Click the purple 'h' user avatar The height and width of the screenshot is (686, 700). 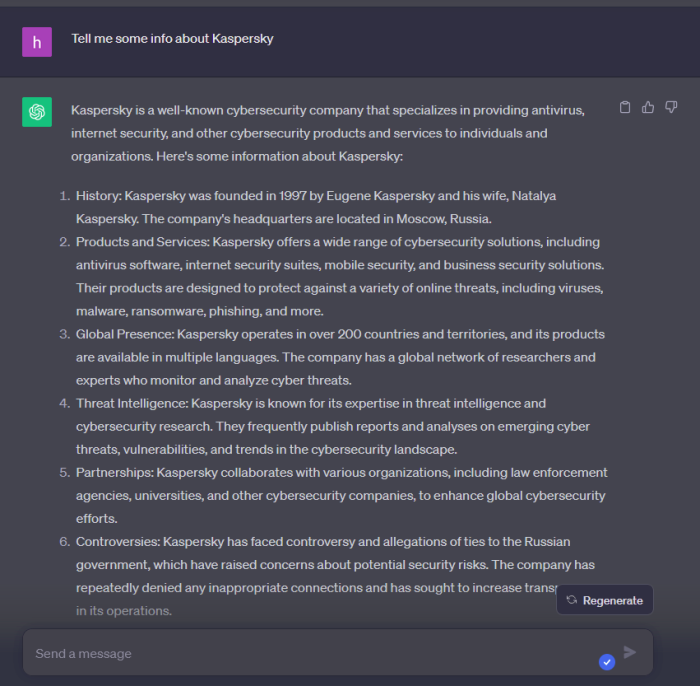pos(37,42)
